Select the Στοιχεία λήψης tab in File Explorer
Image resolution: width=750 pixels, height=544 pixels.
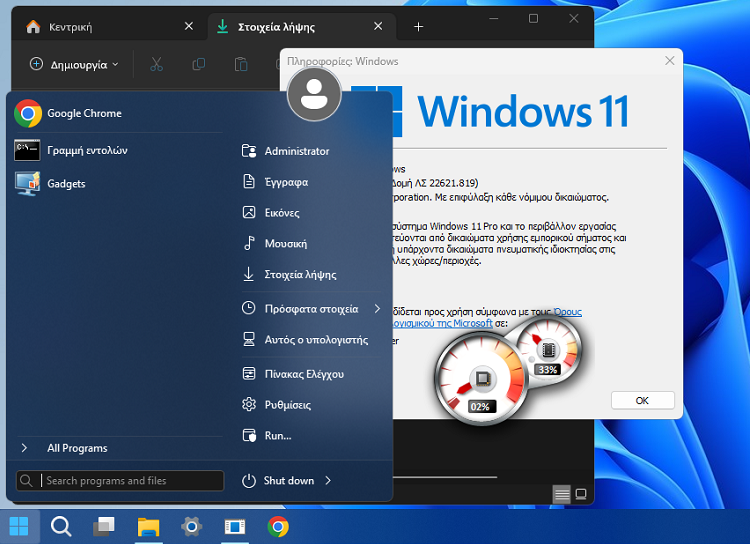[301, 27]
